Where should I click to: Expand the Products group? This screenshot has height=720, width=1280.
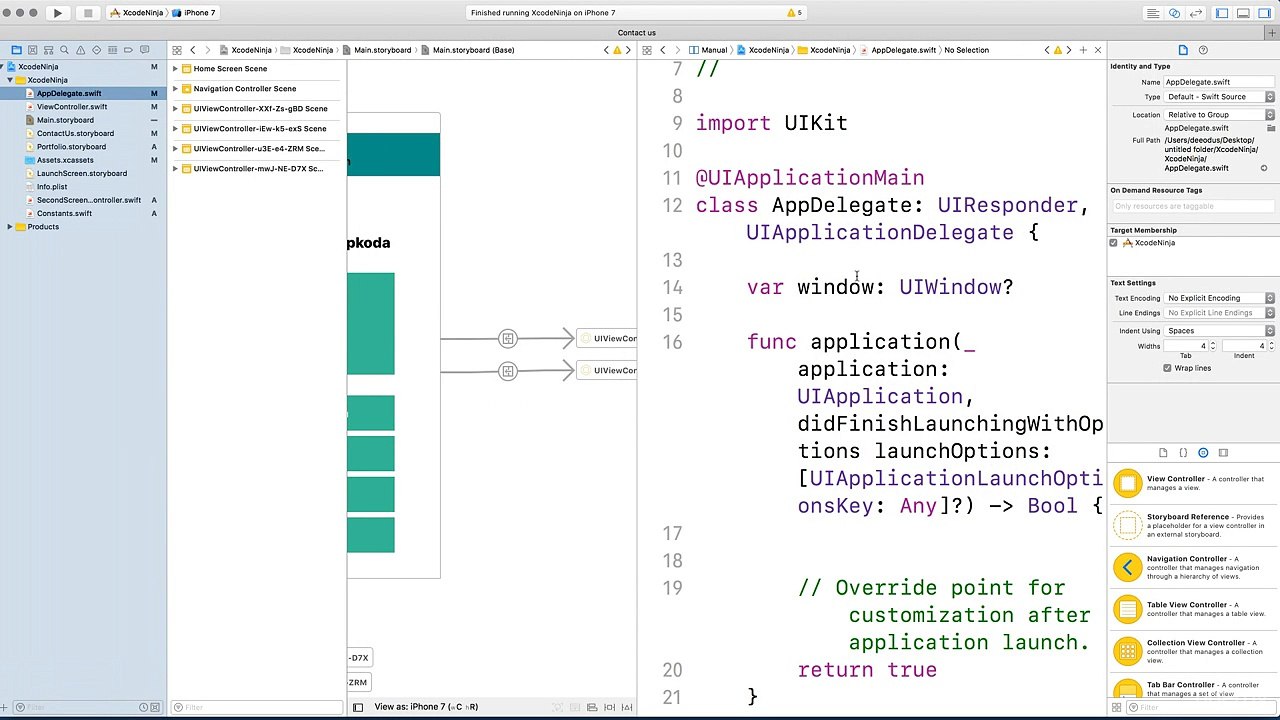coord(10,227)
